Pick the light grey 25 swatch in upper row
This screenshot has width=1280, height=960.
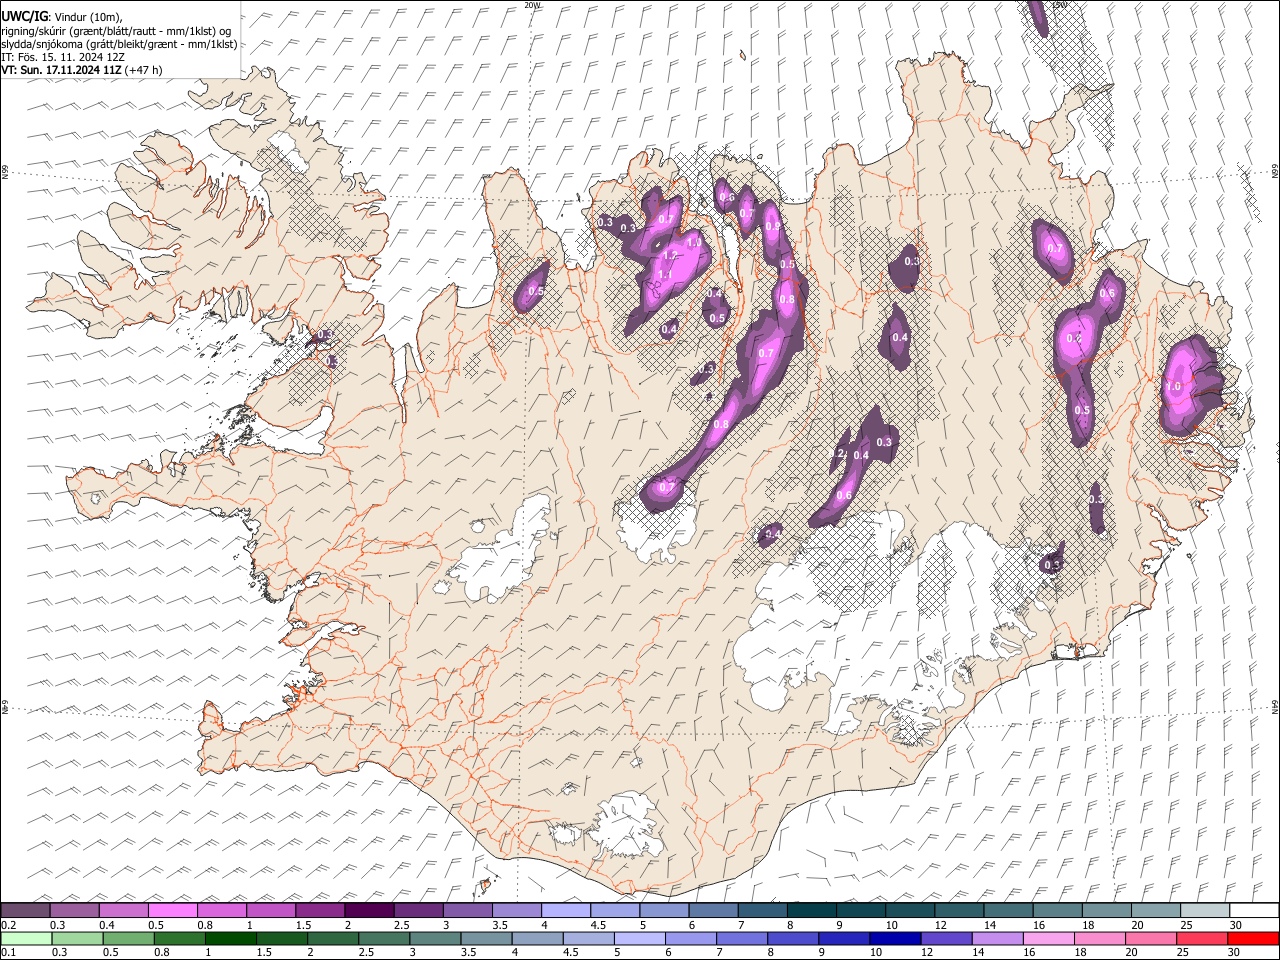[x=1204, y=910]
